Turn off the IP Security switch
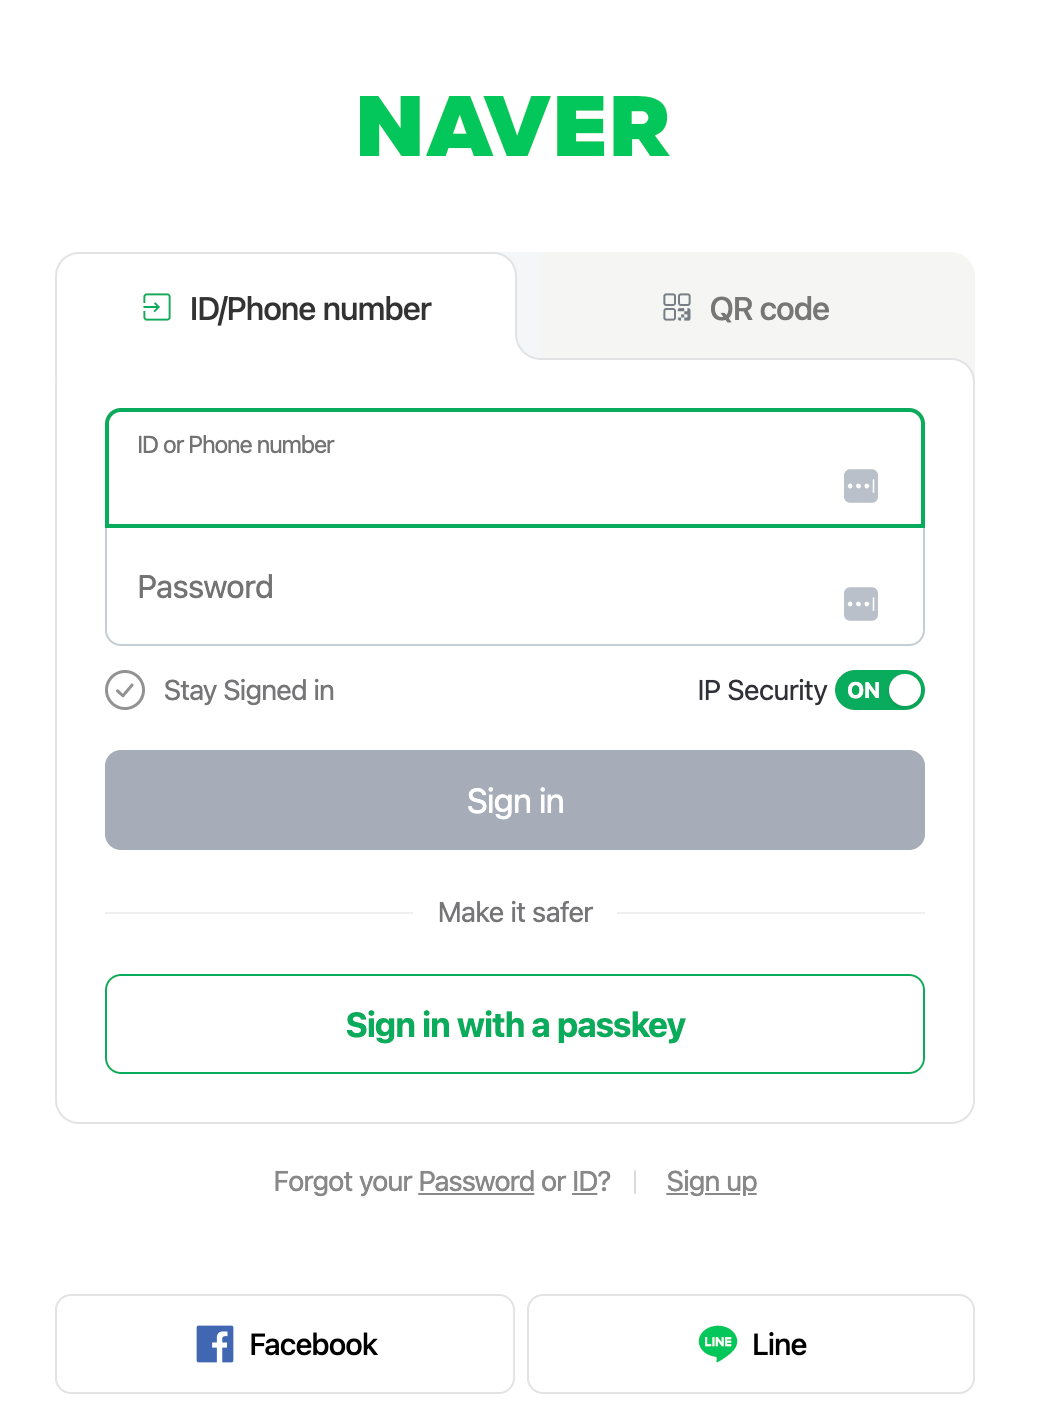Image resolution: width=1056 pixels, height=1426 pixels. (x=880, y=690)
